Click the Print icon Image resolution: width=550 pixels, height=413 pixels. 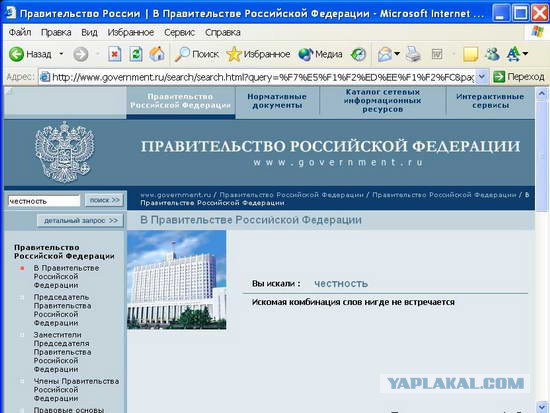click(414, 54)
